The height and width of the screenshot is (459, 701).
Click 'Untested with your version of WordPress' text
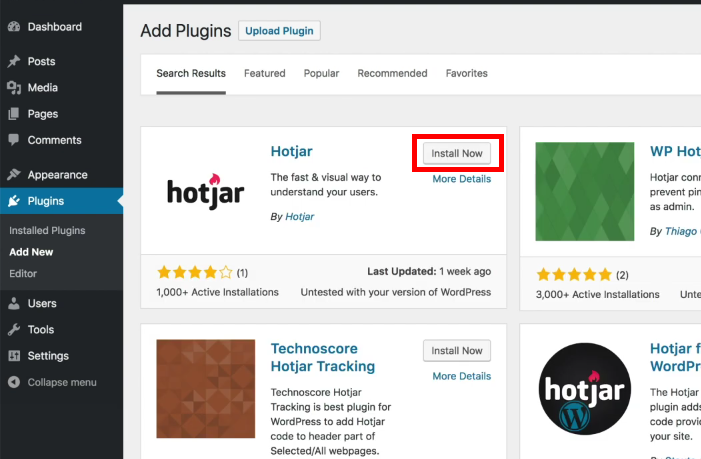(396, 292)
